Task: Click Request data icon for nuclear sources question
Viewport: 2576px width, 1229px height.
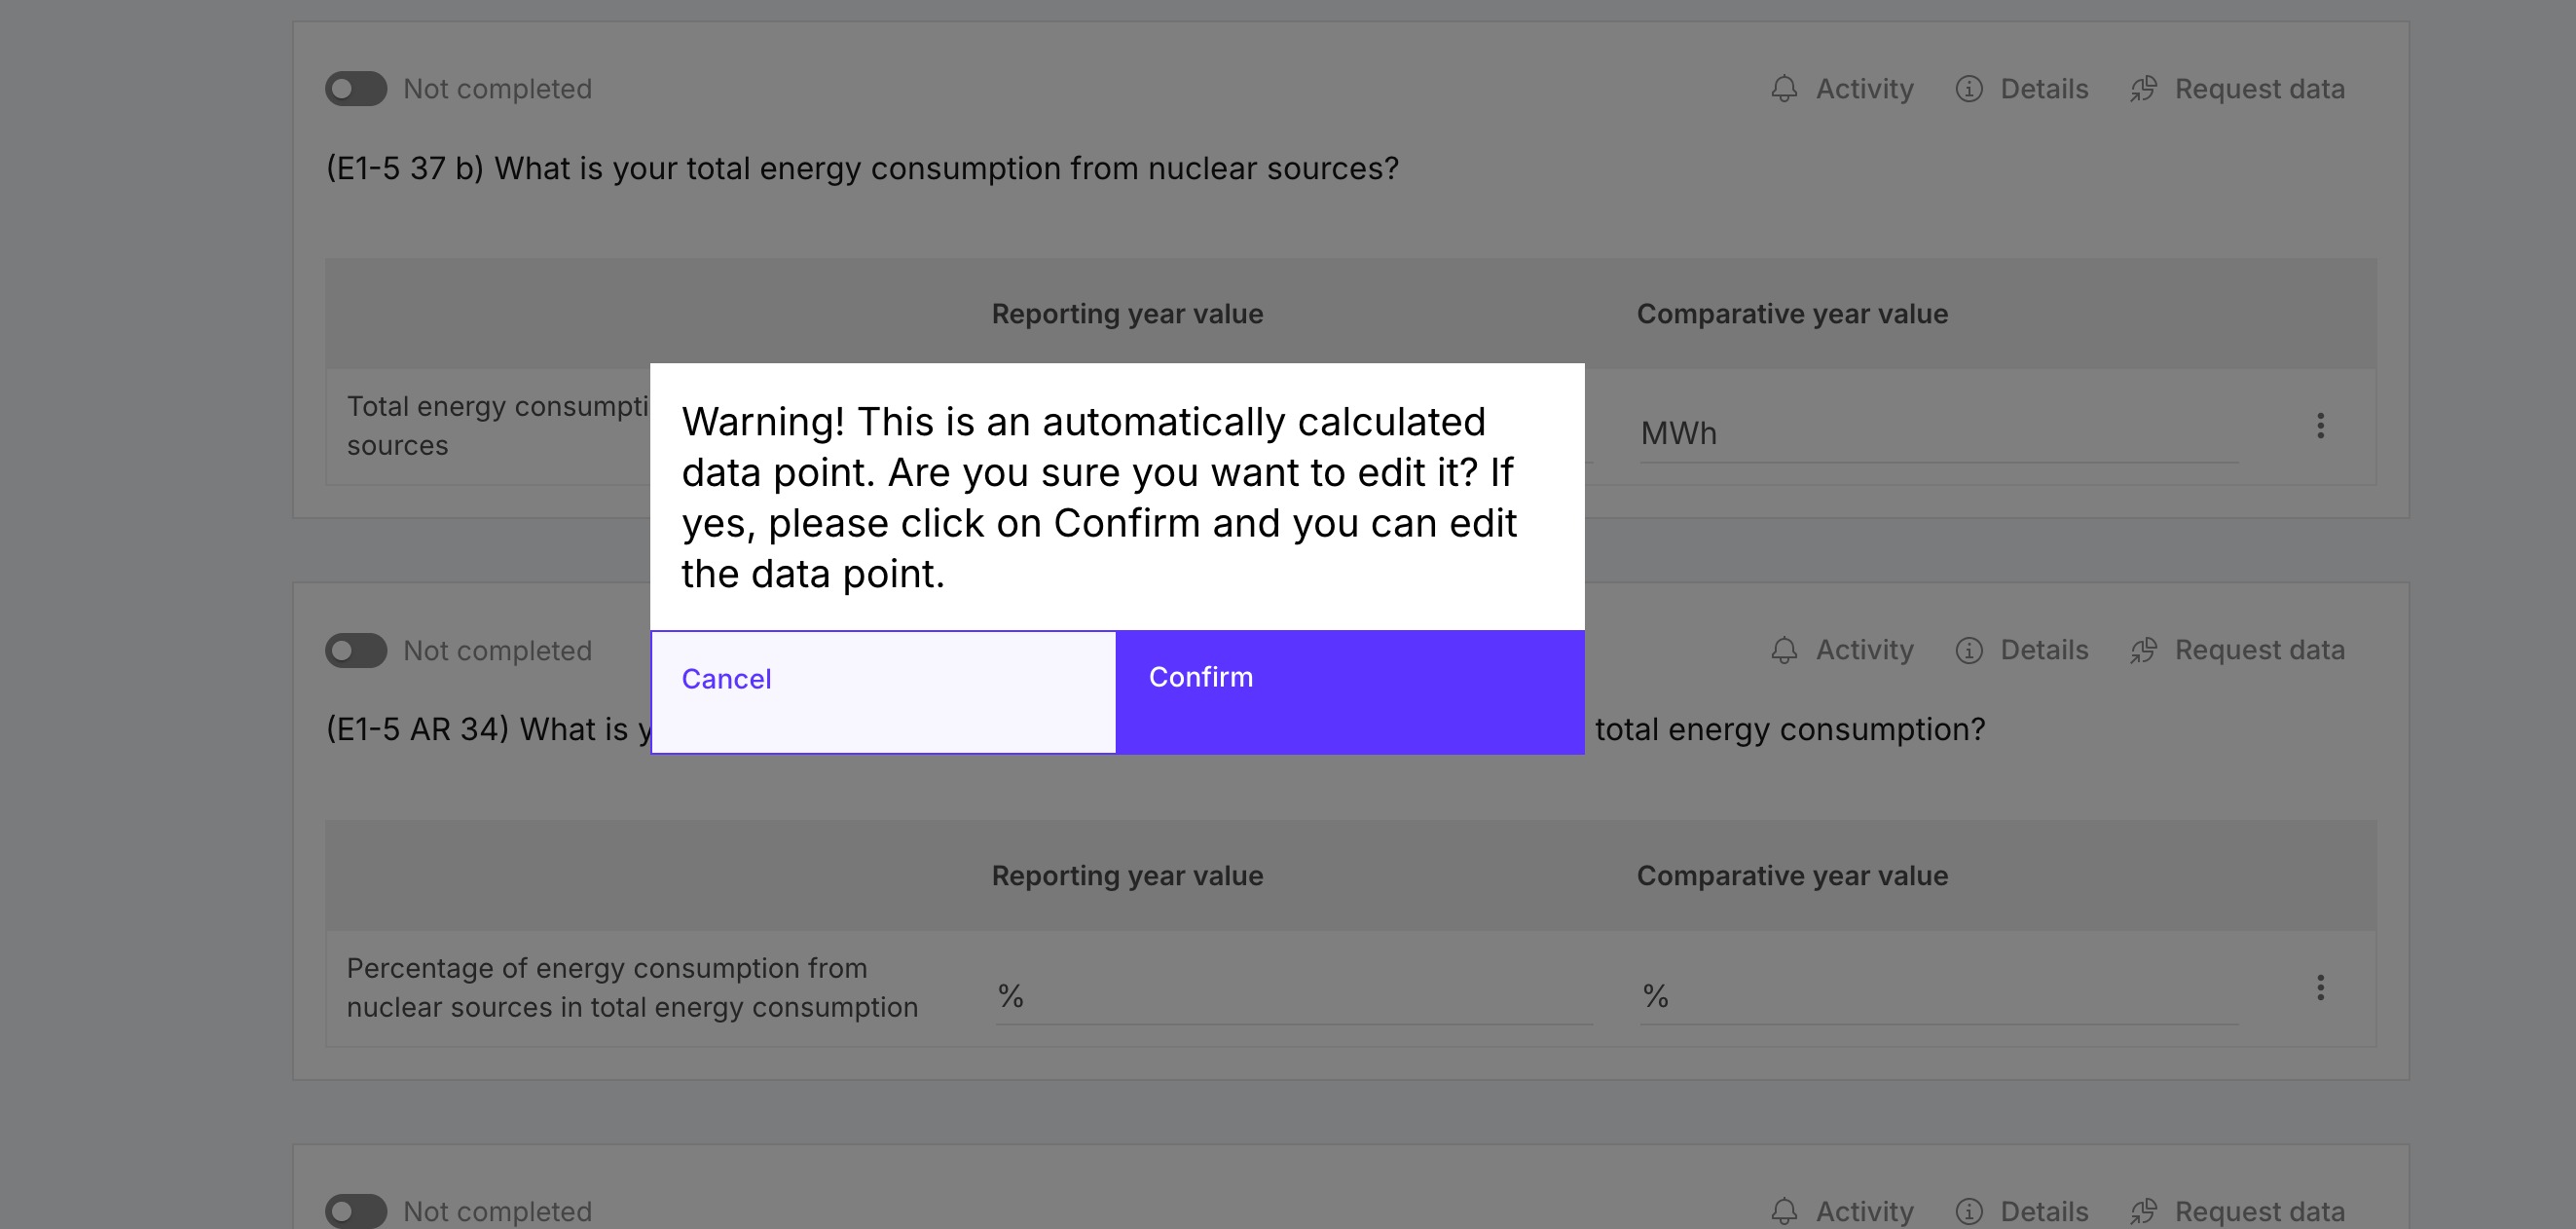Action: tap(2143, 89)
